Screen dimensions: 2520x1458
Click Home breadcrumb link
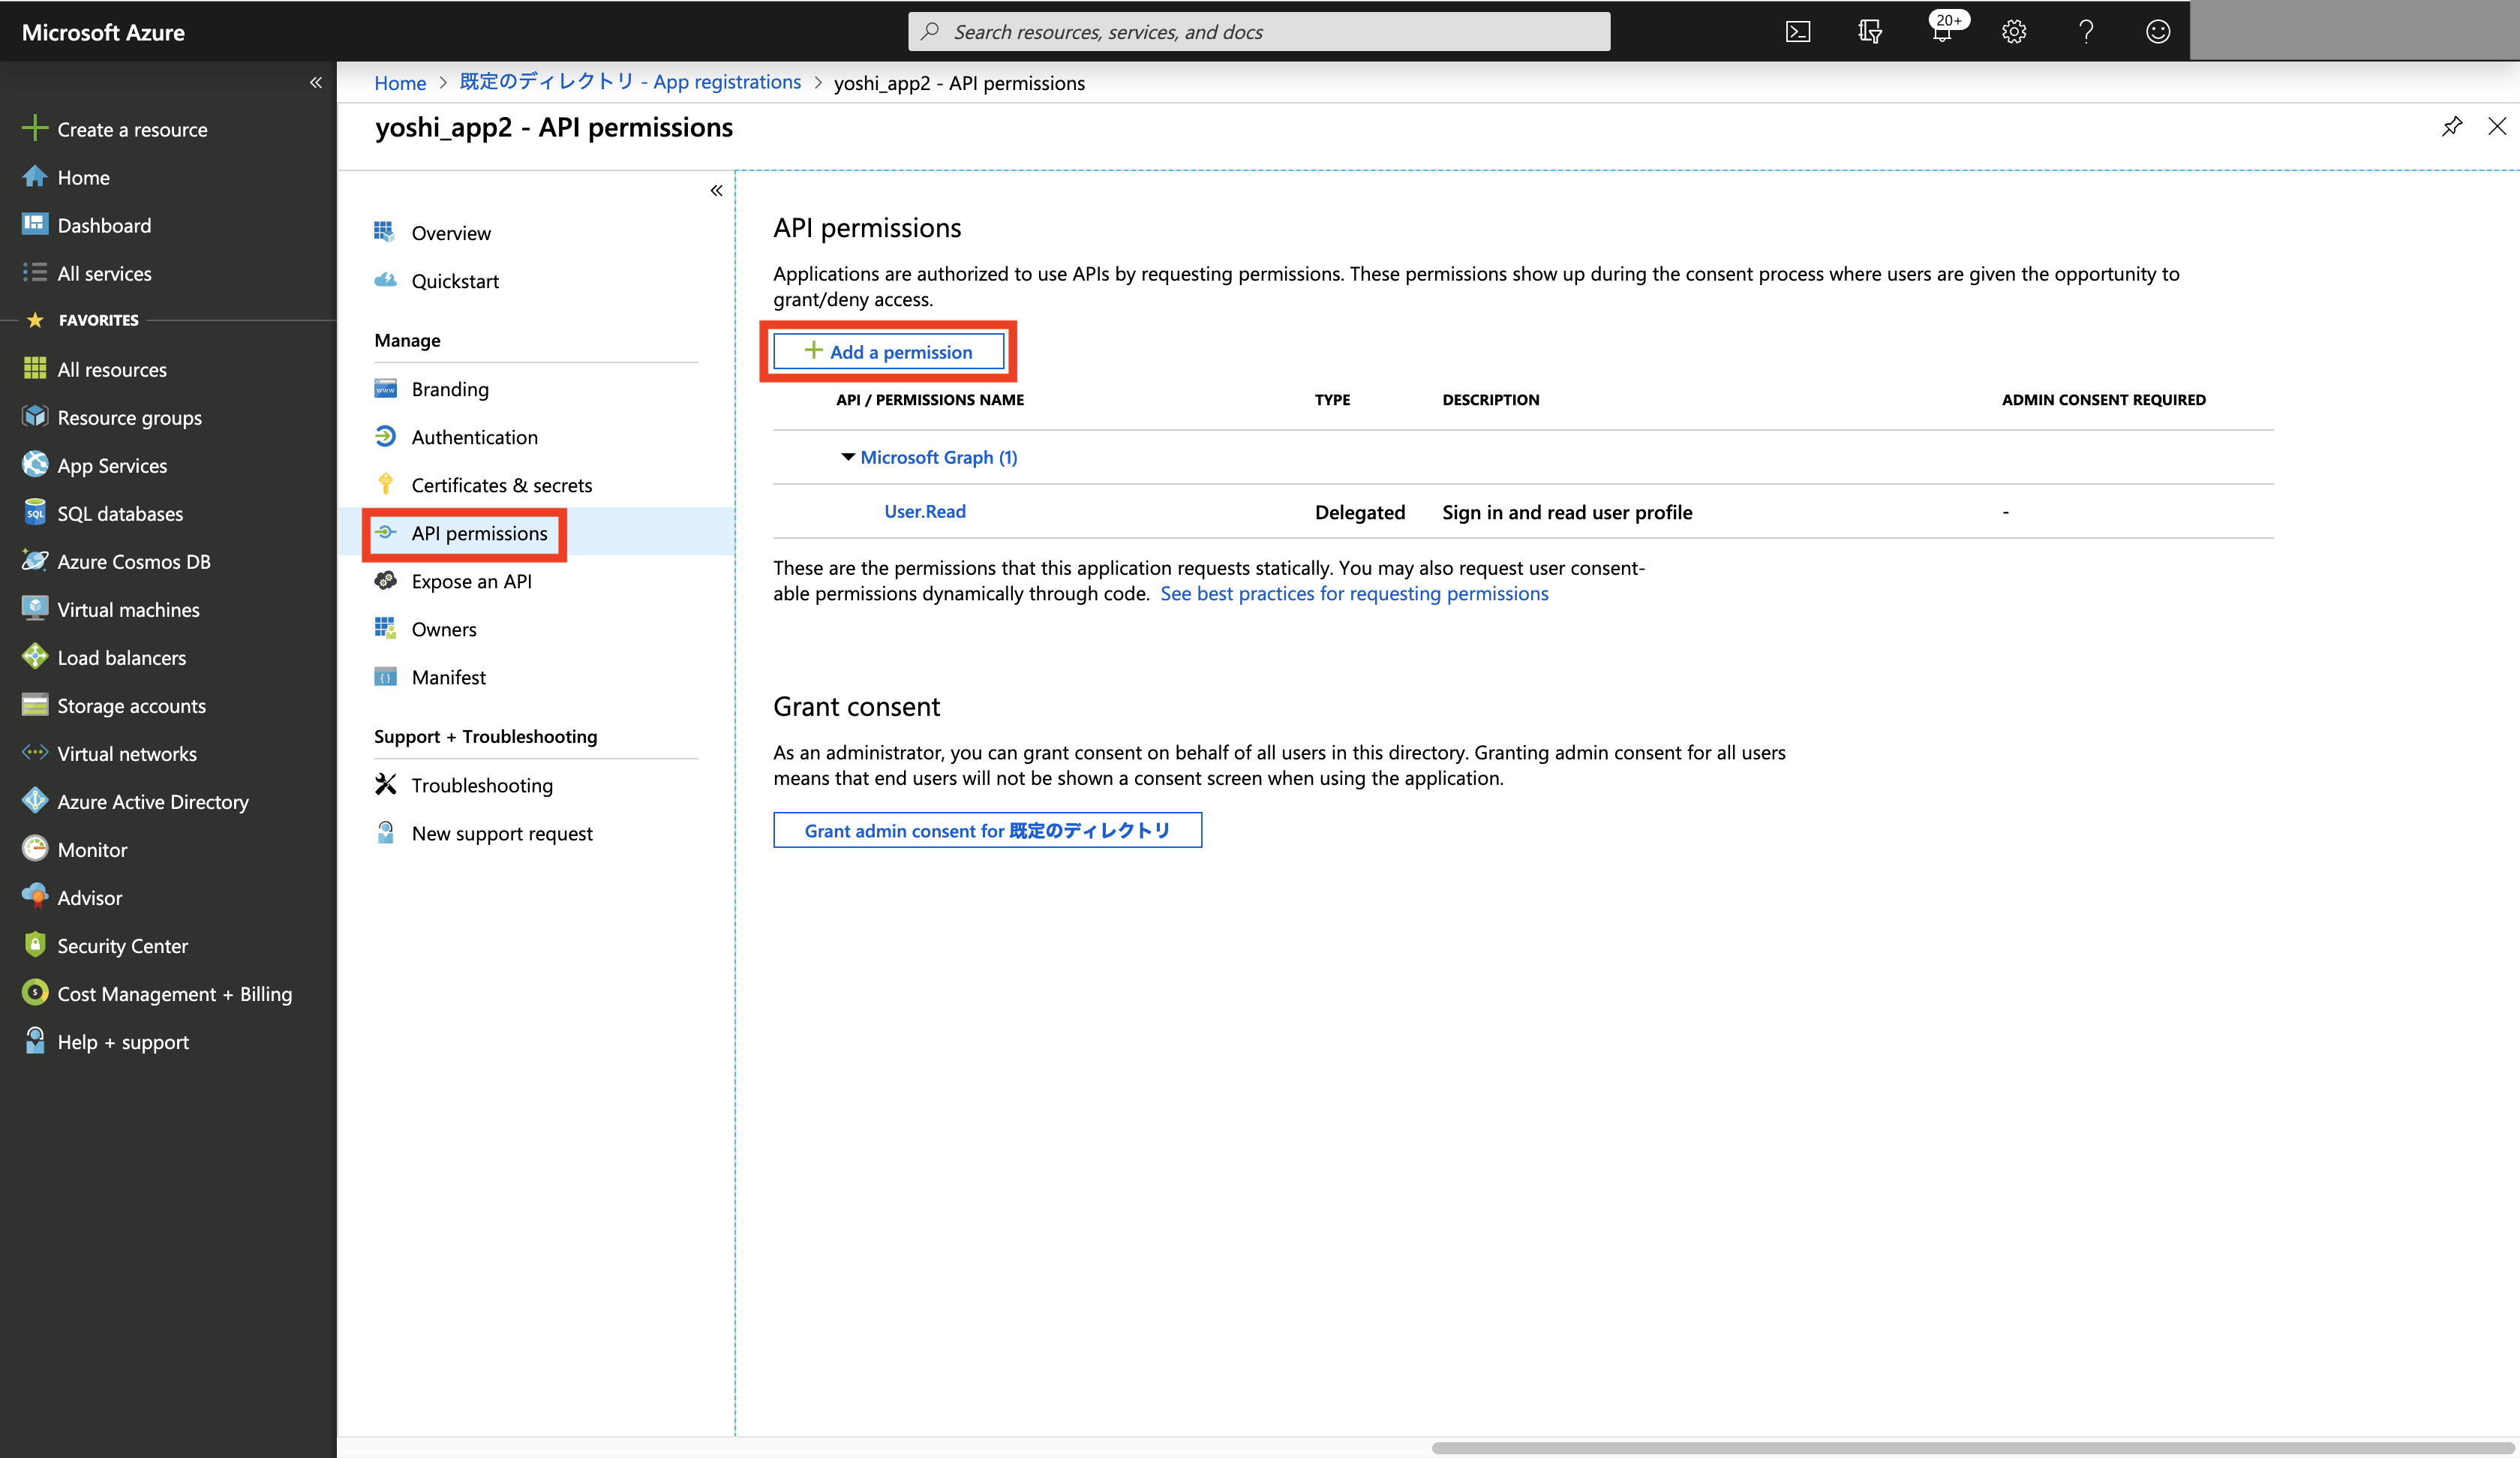[400, 83]
